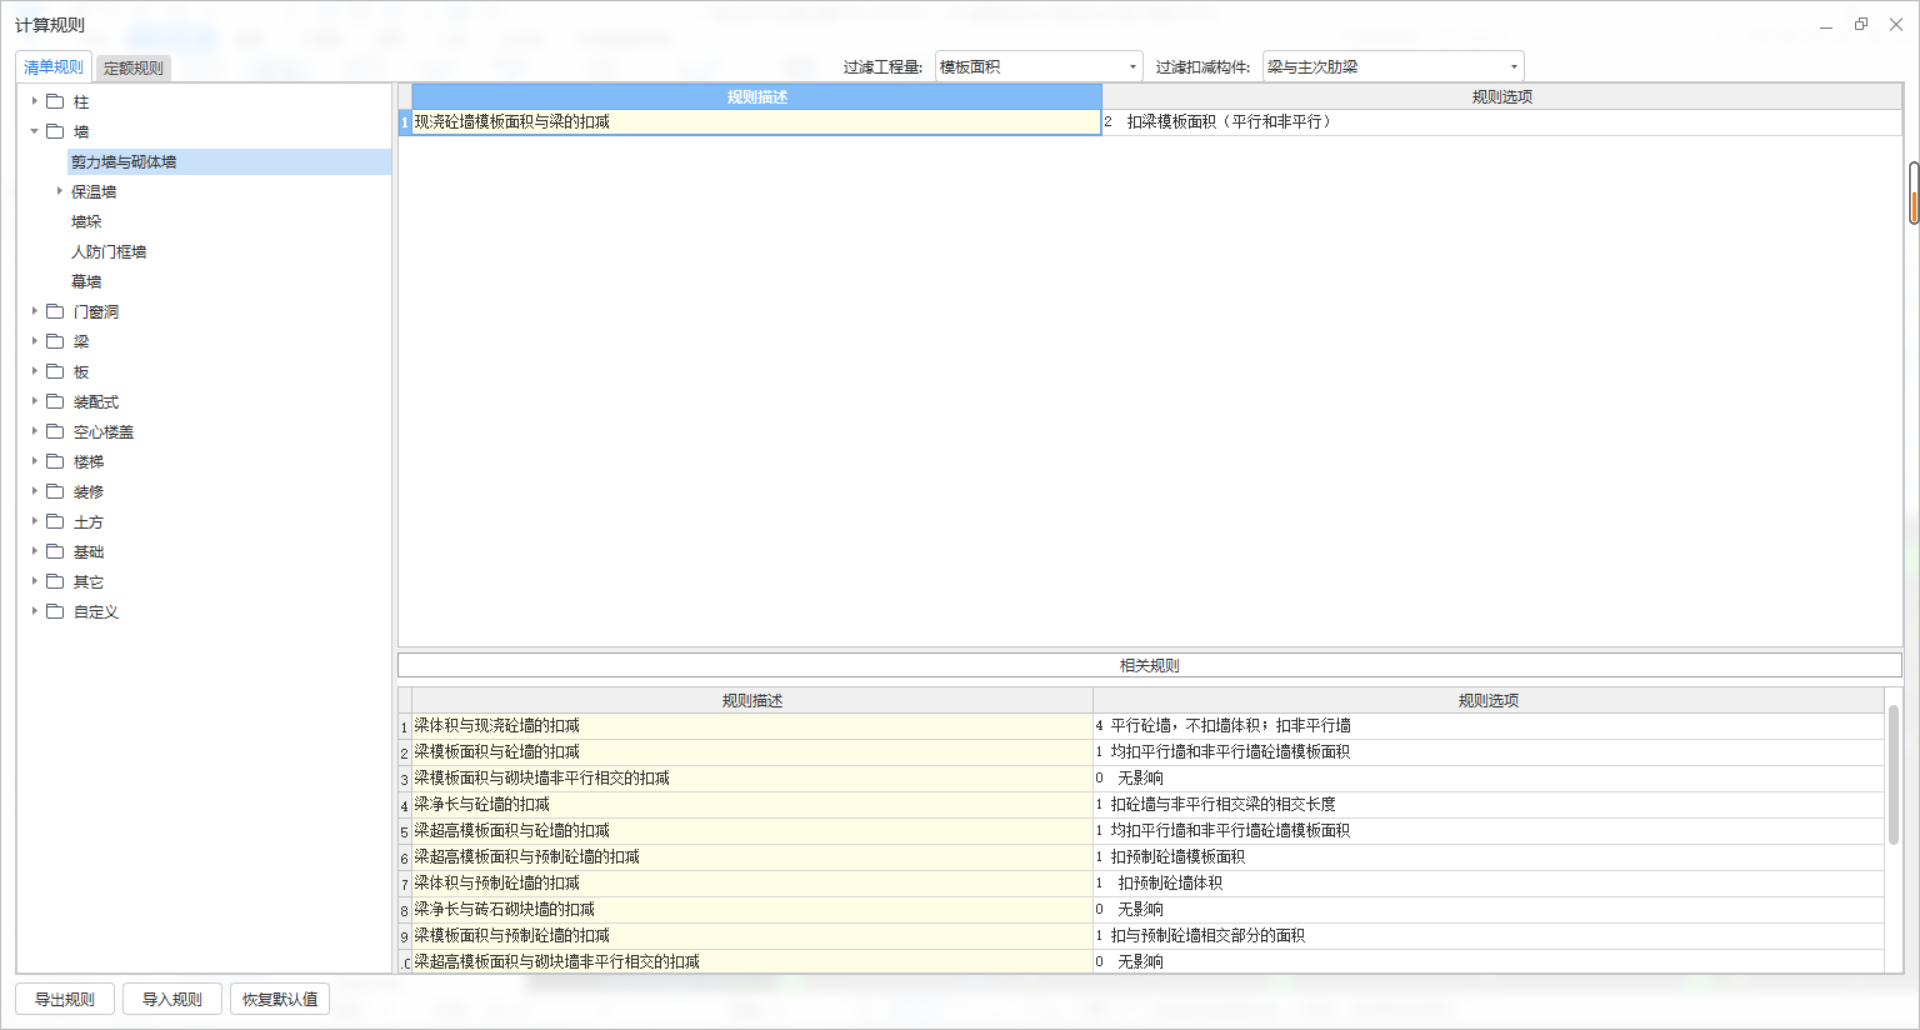Click the folder icon next to 自定义
Screen dimensions: 1920x1030
click(55, 611)
